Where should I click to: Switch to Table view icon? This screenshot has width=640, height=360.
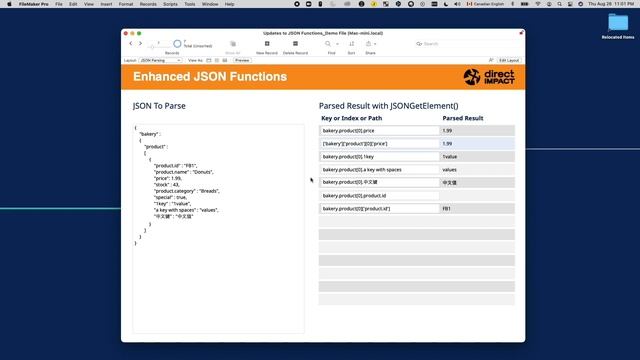[225, 60]
